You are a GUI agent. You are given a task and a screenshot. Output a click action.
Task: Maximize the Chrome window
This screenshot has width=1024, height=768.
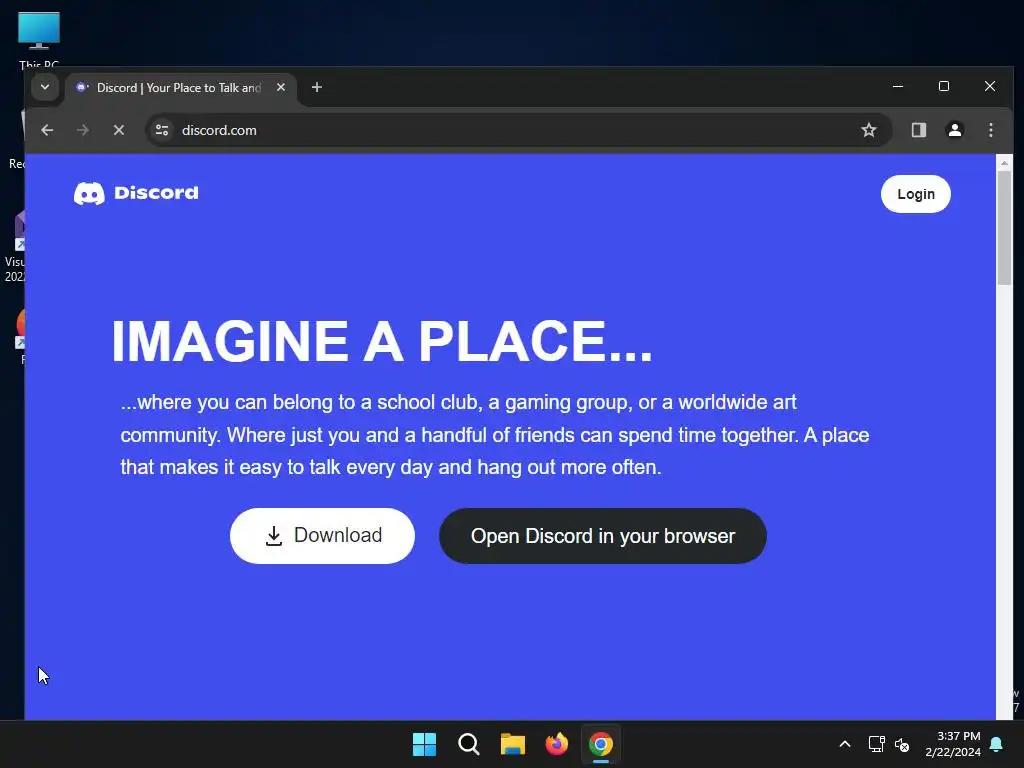(944, 86)
